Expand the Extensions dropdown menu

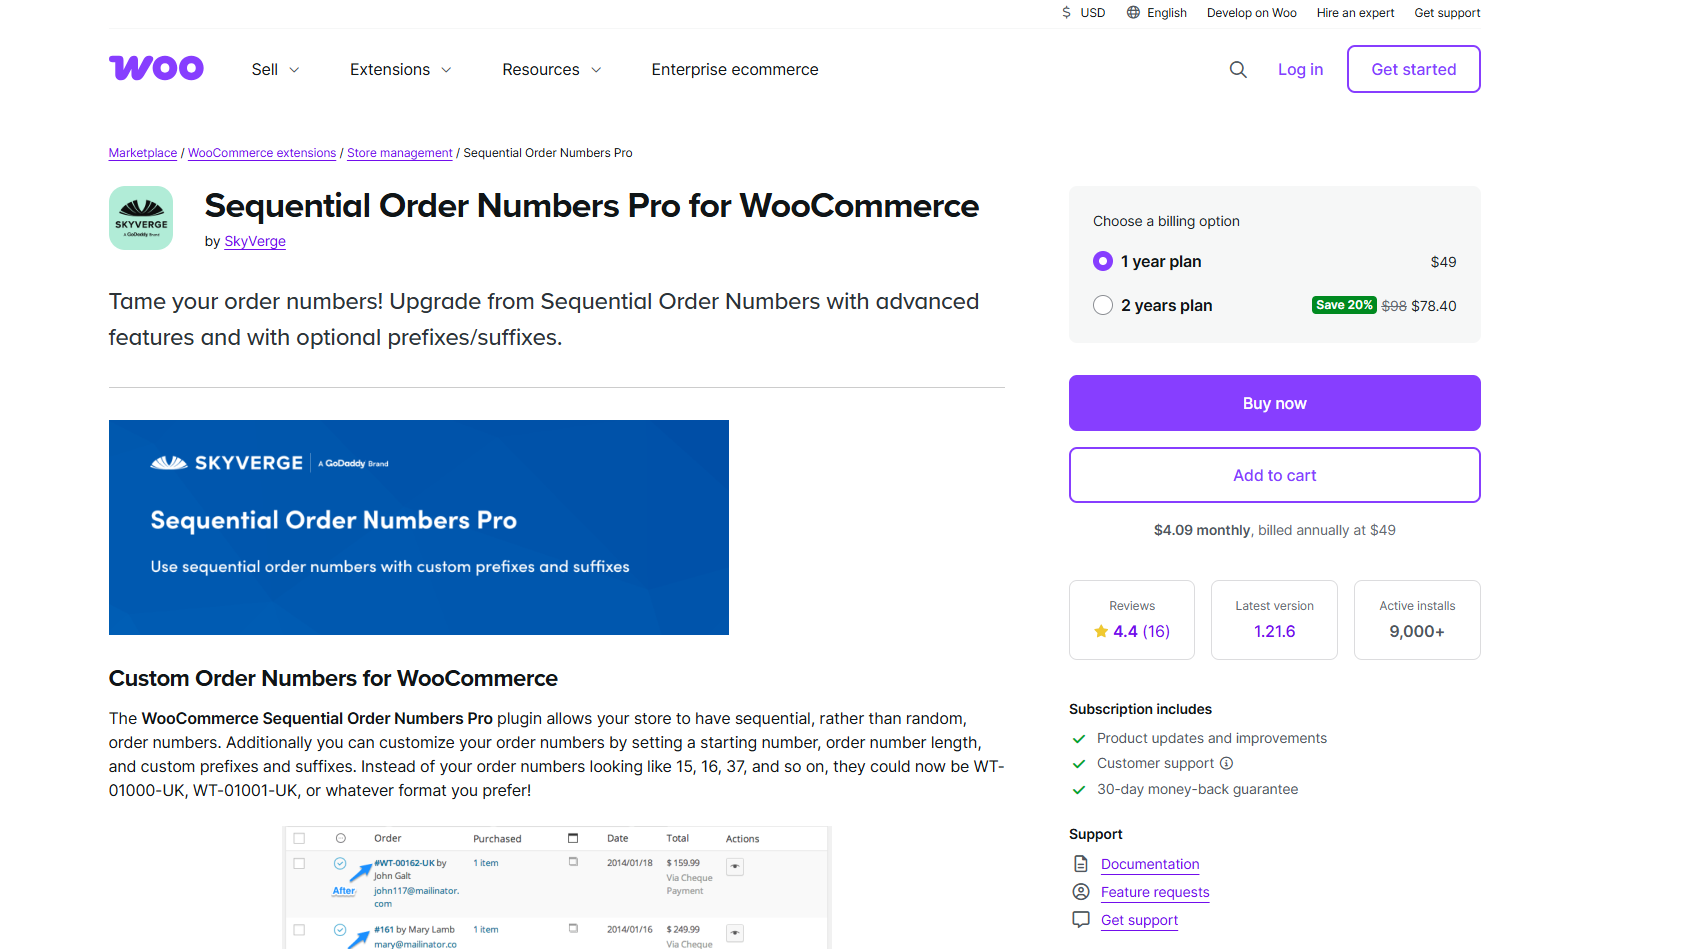click(400, 69)
